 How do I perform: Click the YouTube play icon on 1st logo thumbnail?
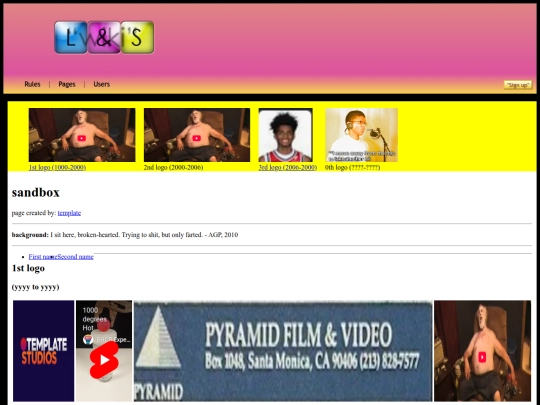click(82, 138)
